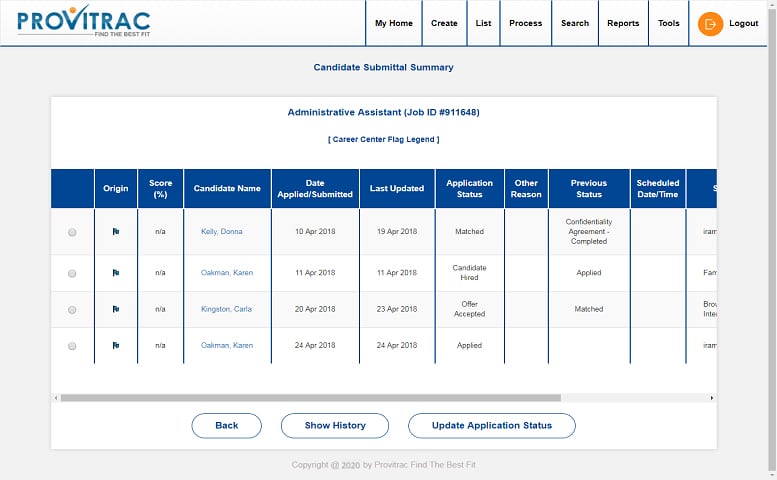Image resolution: width=777 pixels, height=480 pixels.
Task: Click the 19 Apr 2018 last updated cell
Action: (397, 231)
